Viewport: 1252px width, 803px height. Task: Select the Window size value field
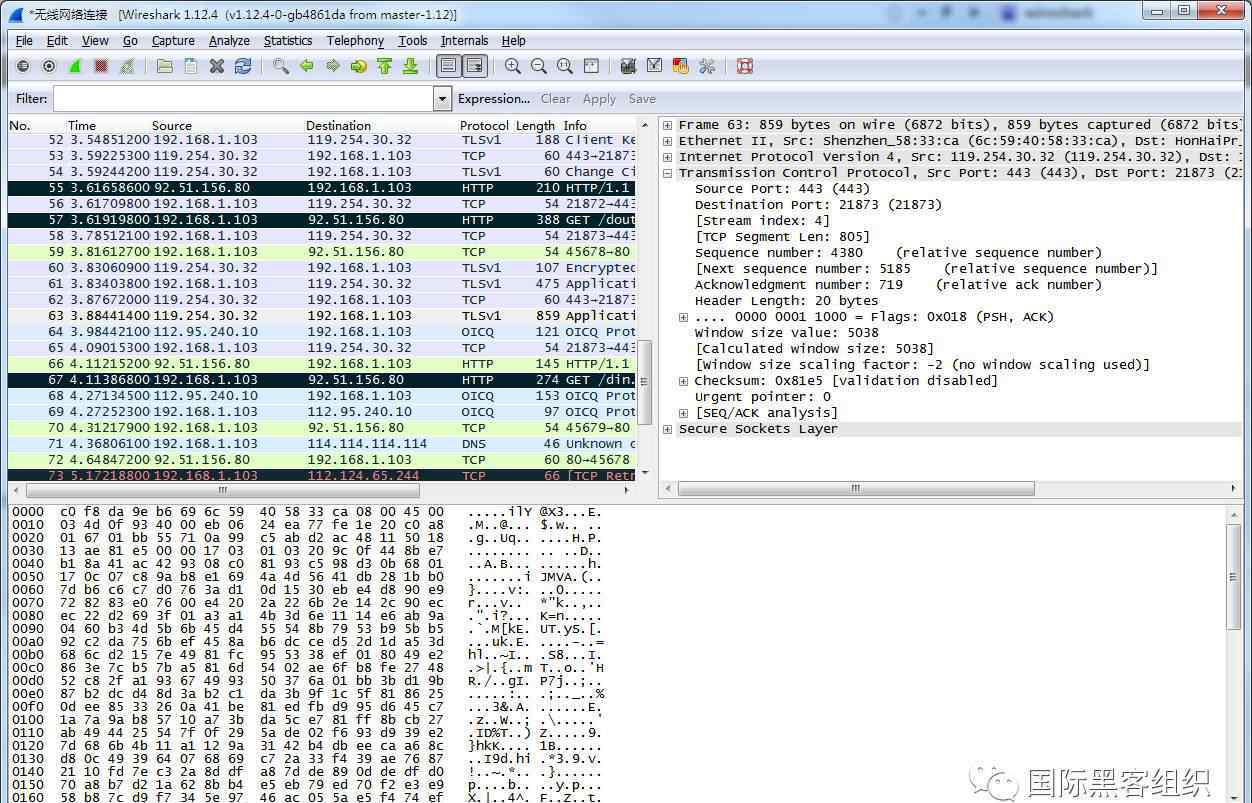click(786, 333)
